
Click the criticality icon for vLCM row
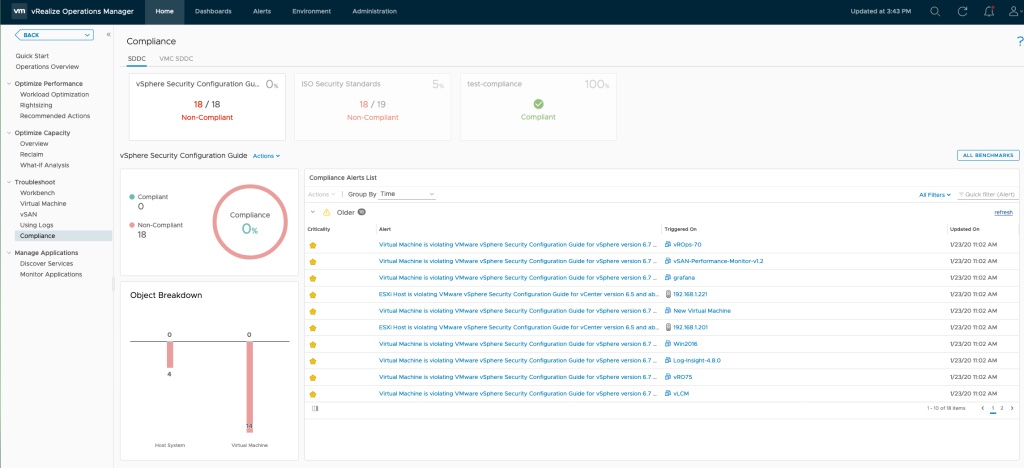(313, 394)
